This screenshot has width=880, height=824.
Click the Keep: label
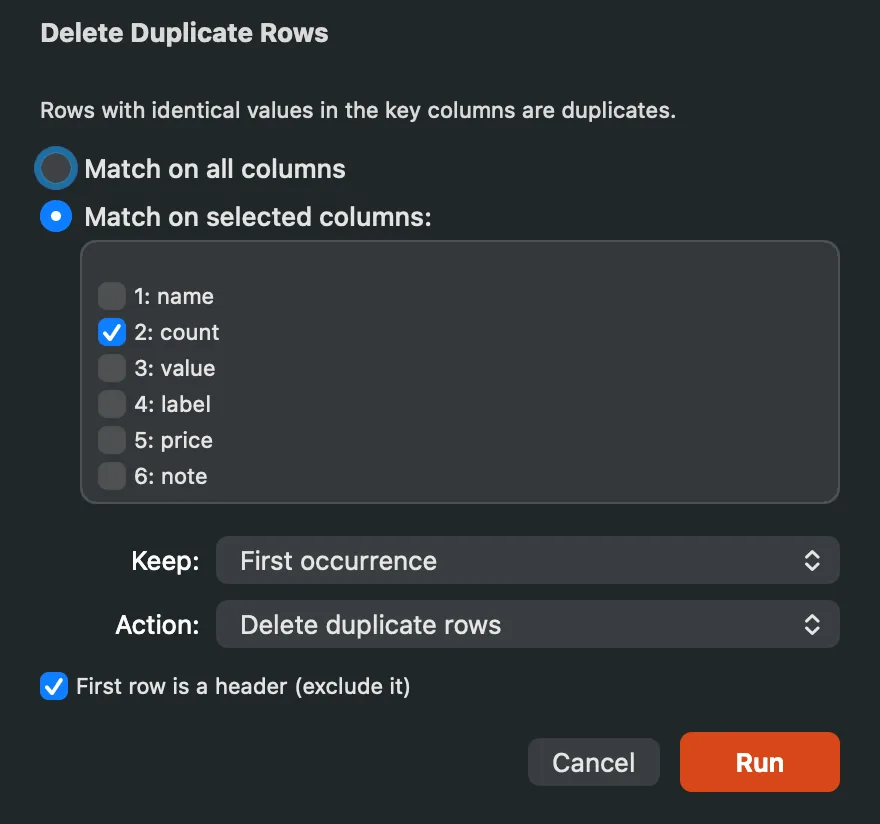pyautogui.click(x=166, y=561)
